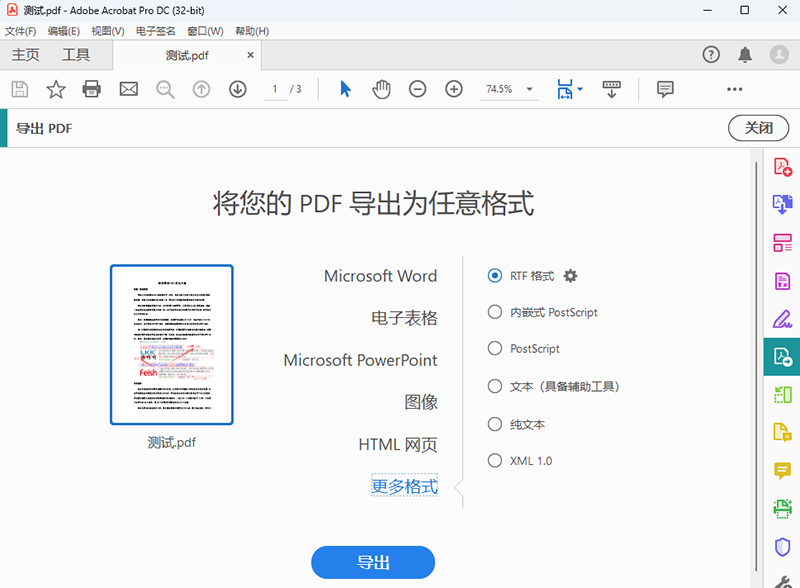The image size is (800, 588).
Task: Choose 电子表格 export format
Action: [404, 318]
